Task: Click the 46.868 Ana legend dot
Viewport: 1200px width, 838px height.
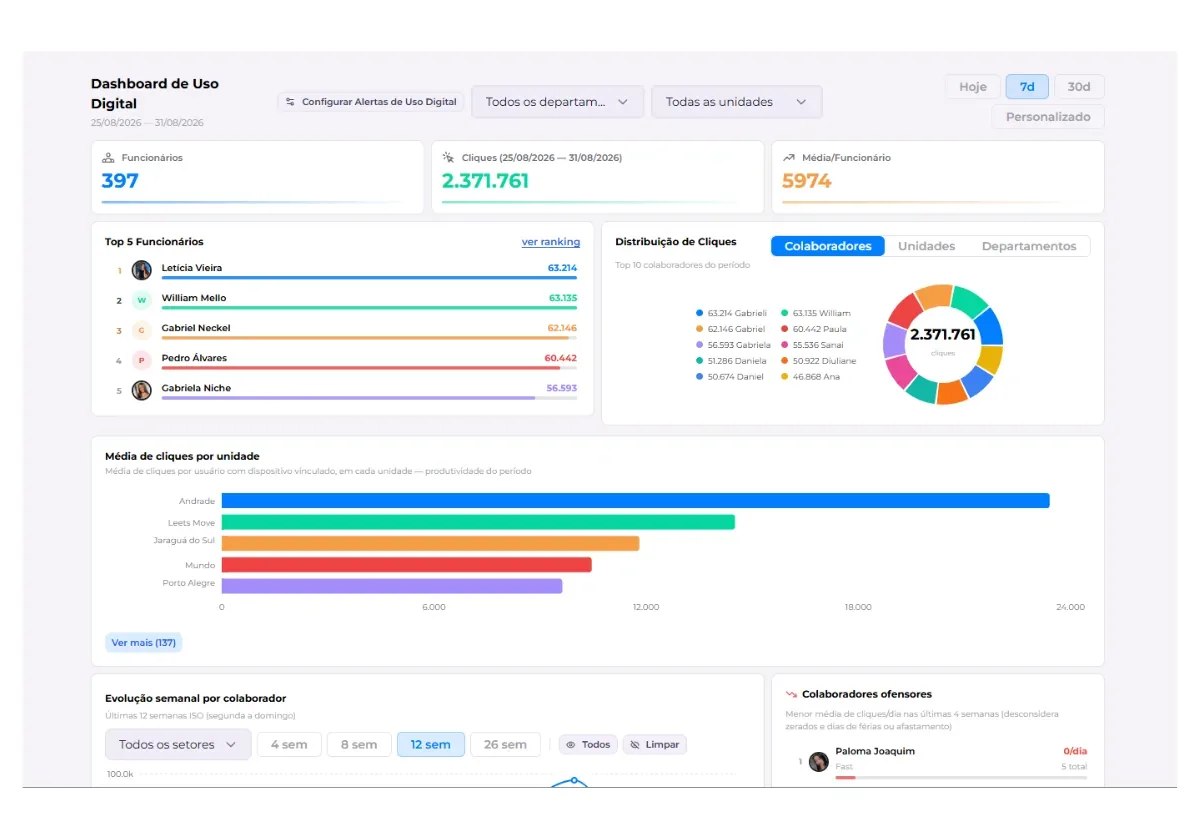Action: tap(785, 377)
